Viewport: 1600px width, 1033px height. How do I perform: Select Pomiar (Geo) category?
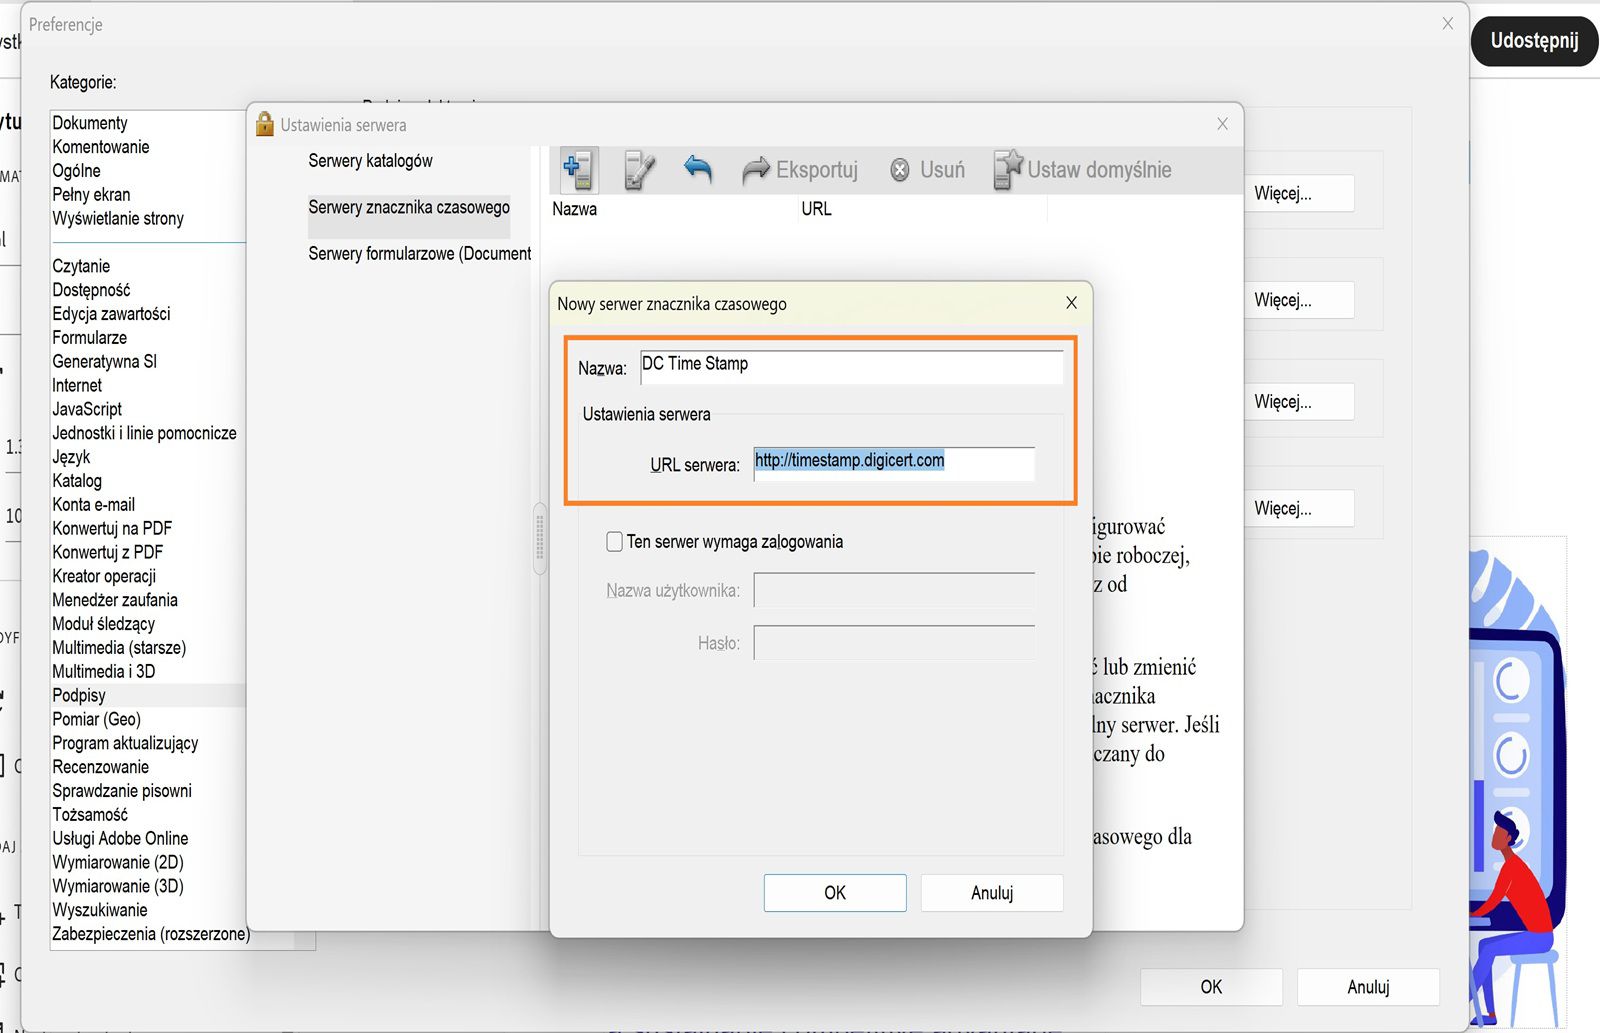coord(97,720)
